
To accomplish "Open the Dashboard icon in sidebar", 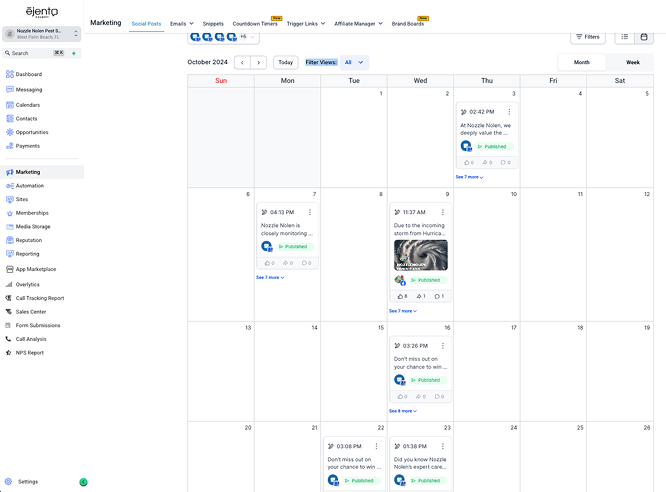I will click(x=10, y=74).
